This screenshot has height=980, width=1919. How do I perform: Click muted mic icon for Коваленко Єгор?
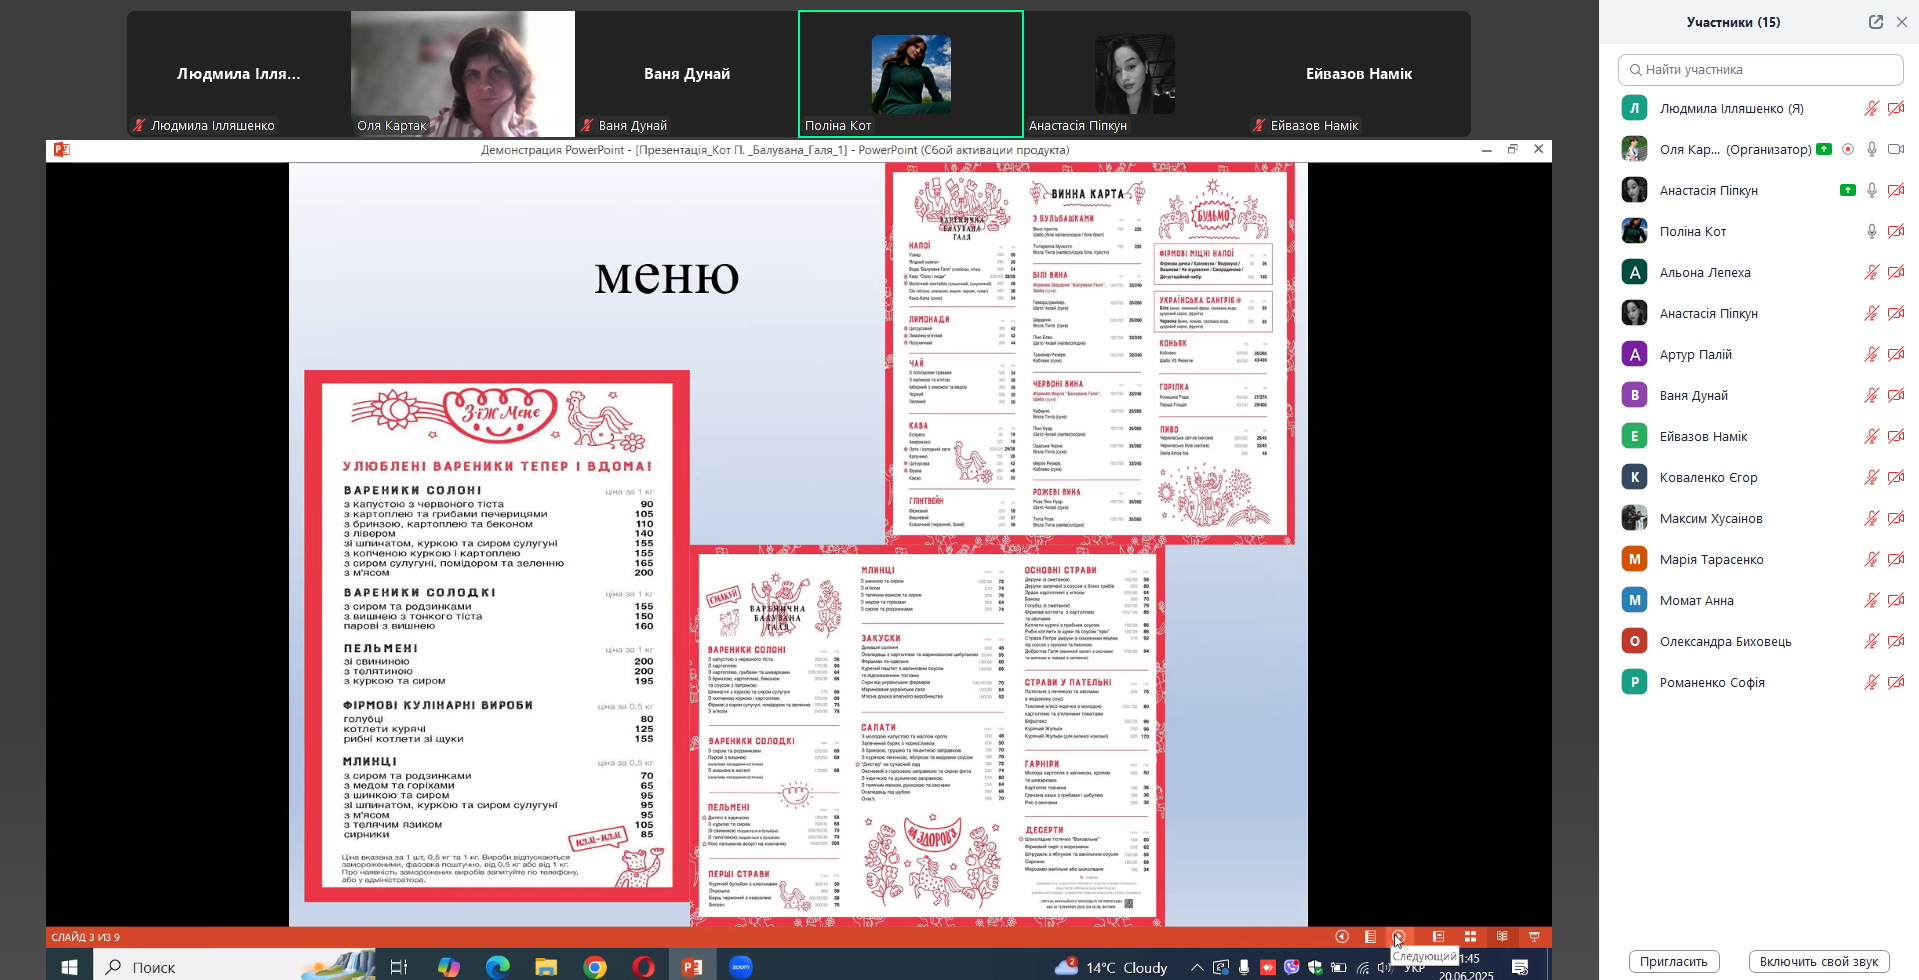[1872, 477]
